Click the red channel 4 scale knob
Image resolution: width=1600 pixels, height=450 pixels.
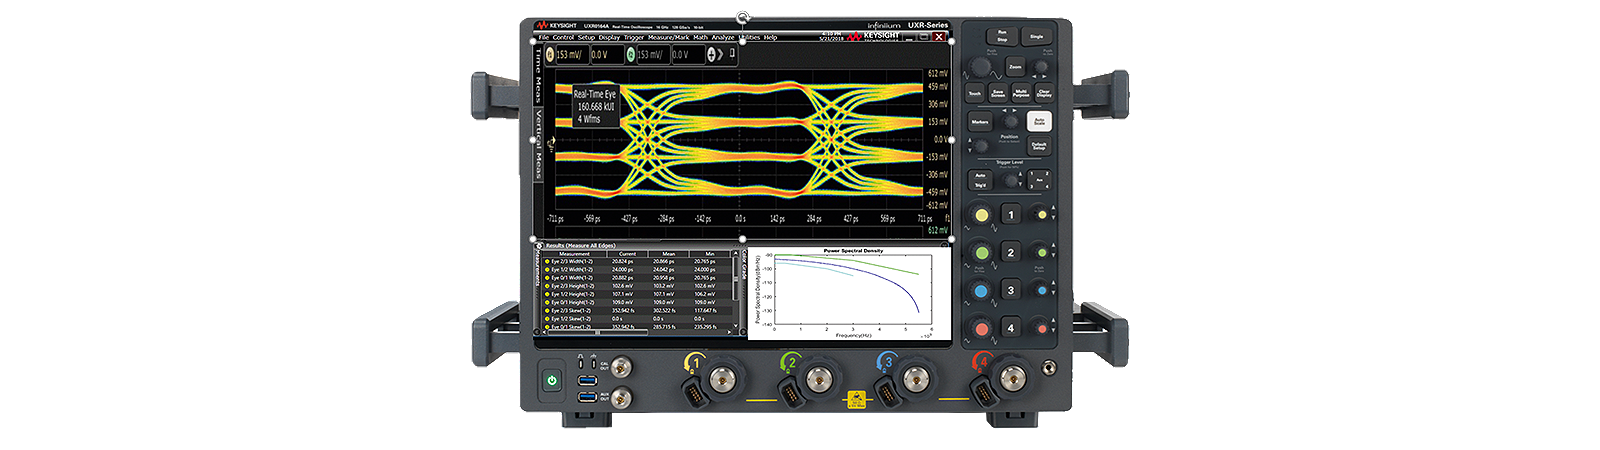coord(982,329)
